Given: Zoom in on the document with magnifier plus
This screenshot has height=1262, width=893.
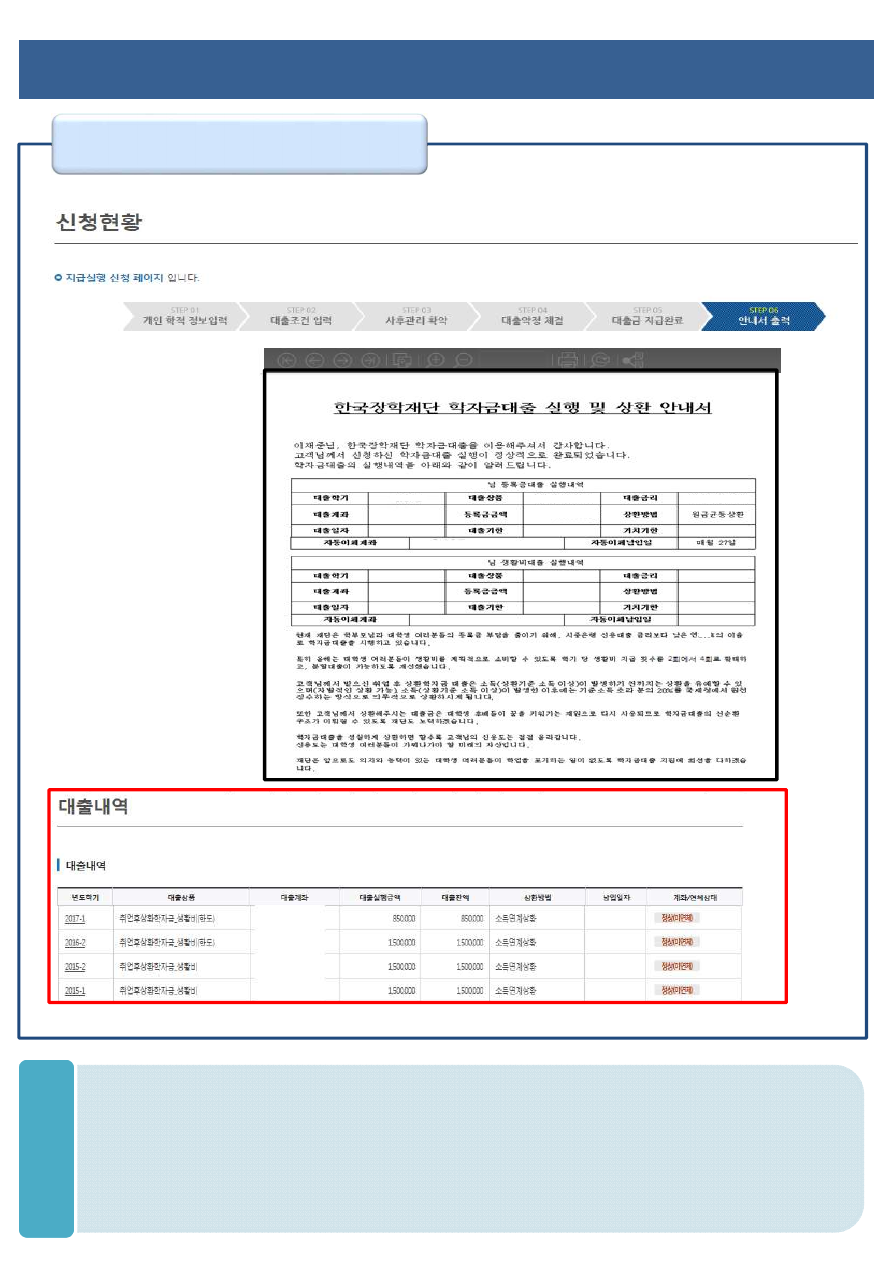Looking at the screenshot, I should pyautogui.click(x=436, y=360).
